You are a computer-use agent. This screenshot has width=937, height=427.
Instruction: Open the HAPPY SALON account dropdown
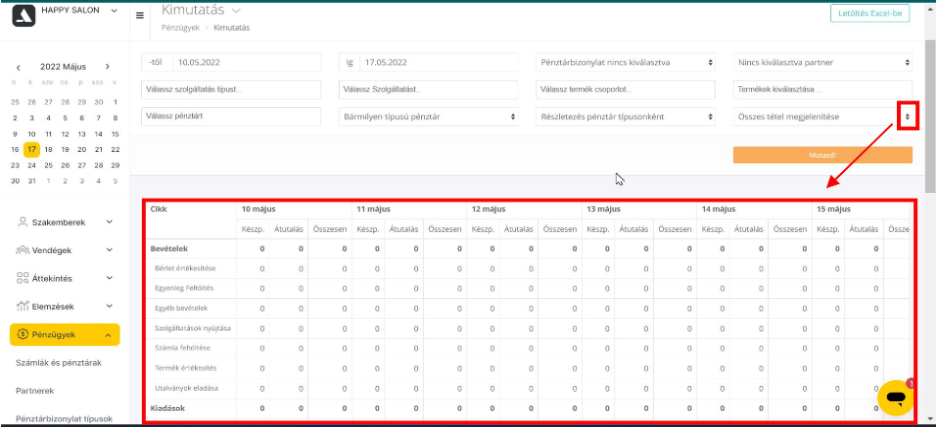(x=114, y=11)
